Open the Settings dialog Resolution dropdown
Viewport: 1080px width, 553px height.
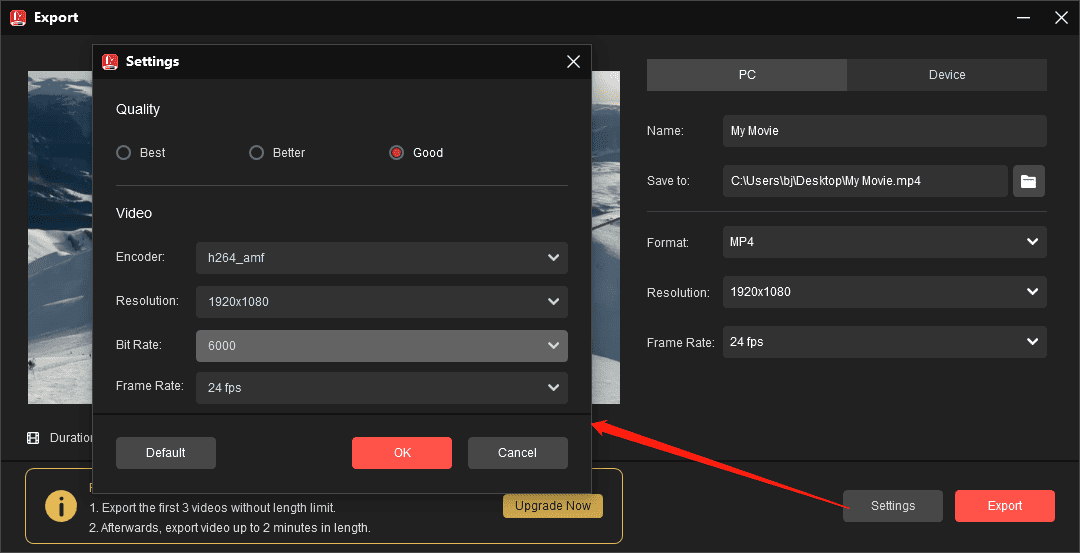pos(382,302)
